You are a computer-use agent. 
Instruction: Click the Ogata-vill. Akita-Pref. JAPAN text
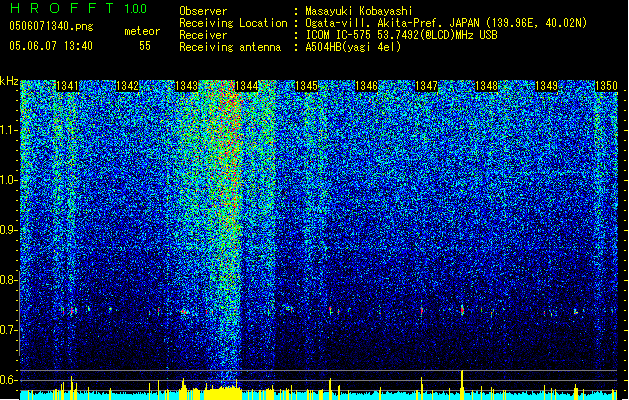pyautogui.click(x=393, y=23)
